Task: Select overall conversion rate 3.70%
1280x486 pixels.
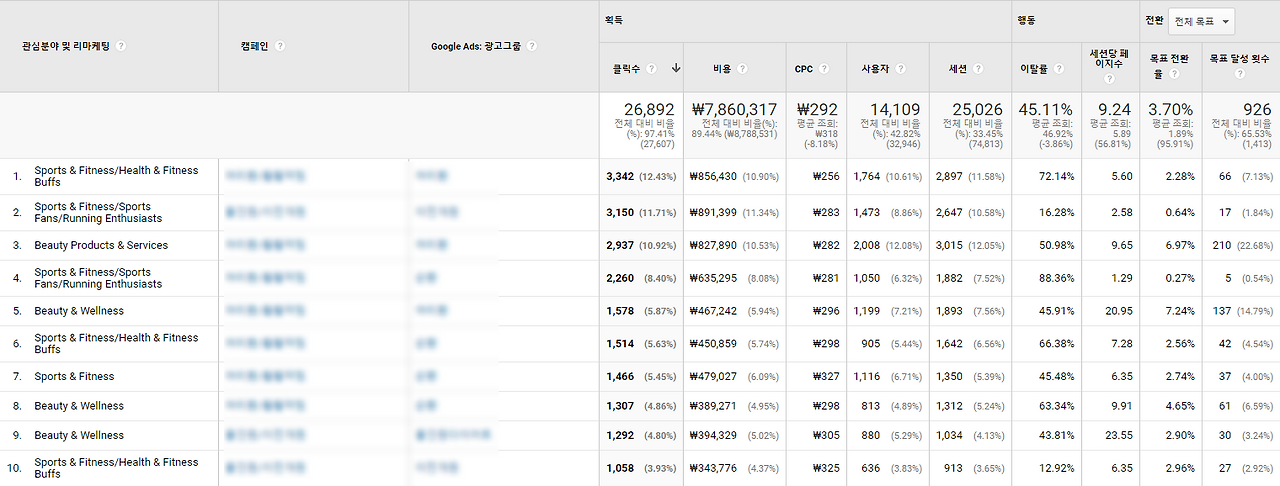Action: [x=1171, y=109]
